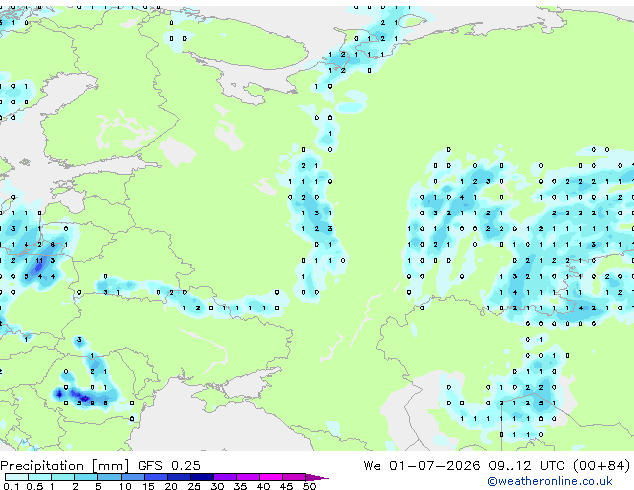Select the 35–40 mm violet legend swatch

[248, 477]
